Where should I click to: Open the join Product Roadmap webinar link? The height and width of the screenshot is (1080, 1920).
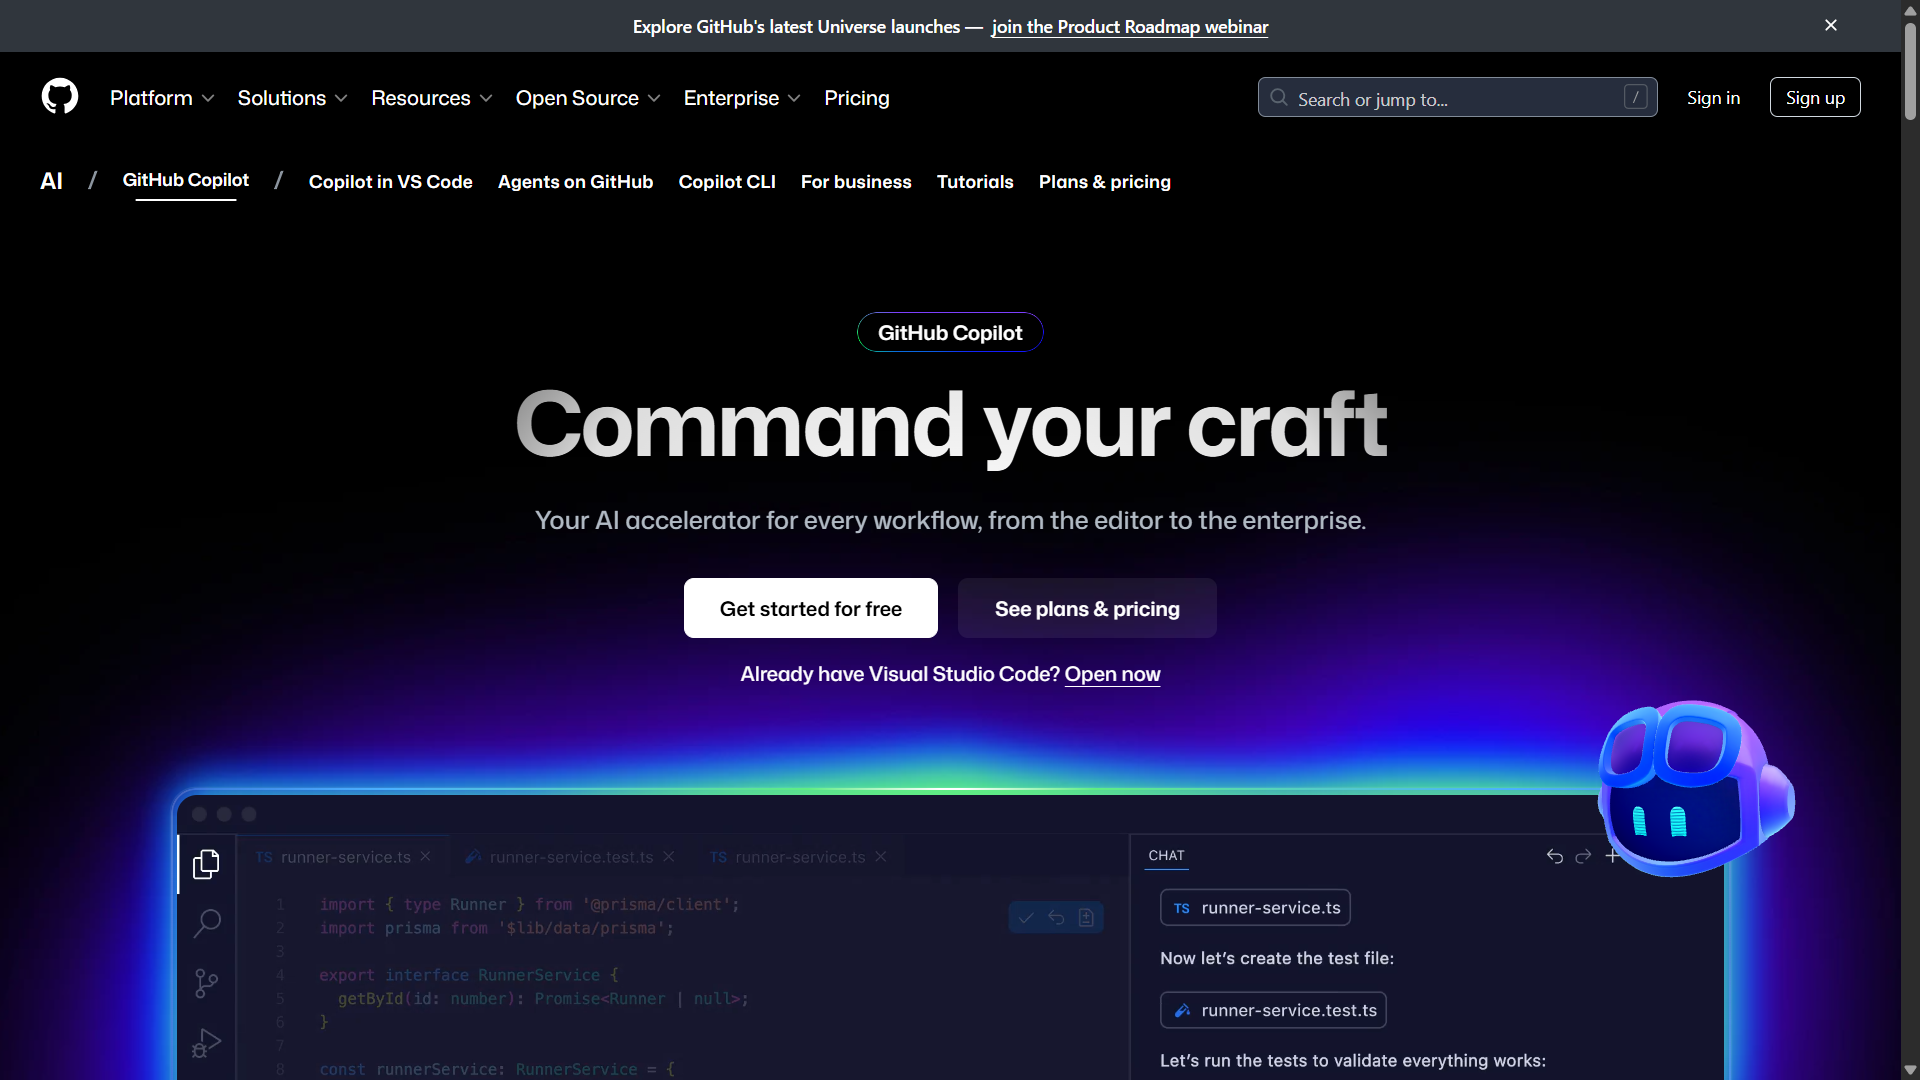[x=1129, y=27]
